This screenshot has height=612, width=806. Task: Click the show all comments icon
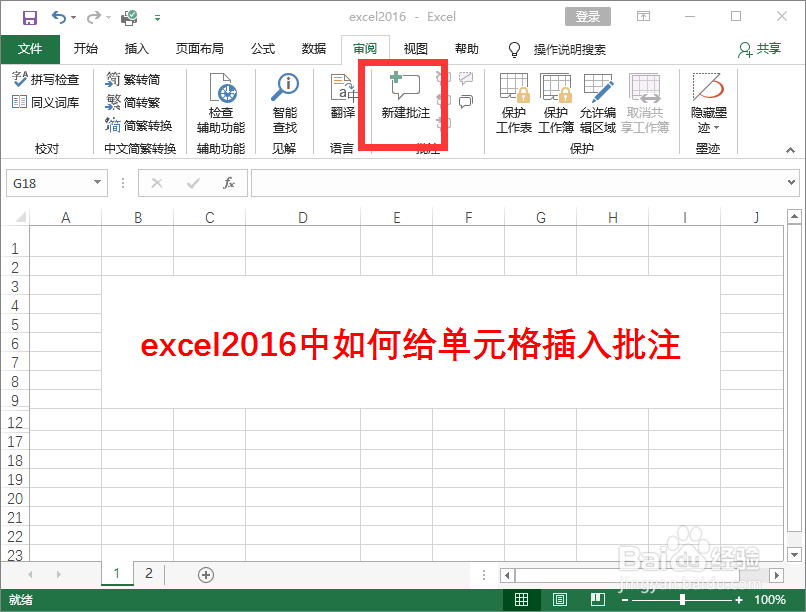[466, 101]
